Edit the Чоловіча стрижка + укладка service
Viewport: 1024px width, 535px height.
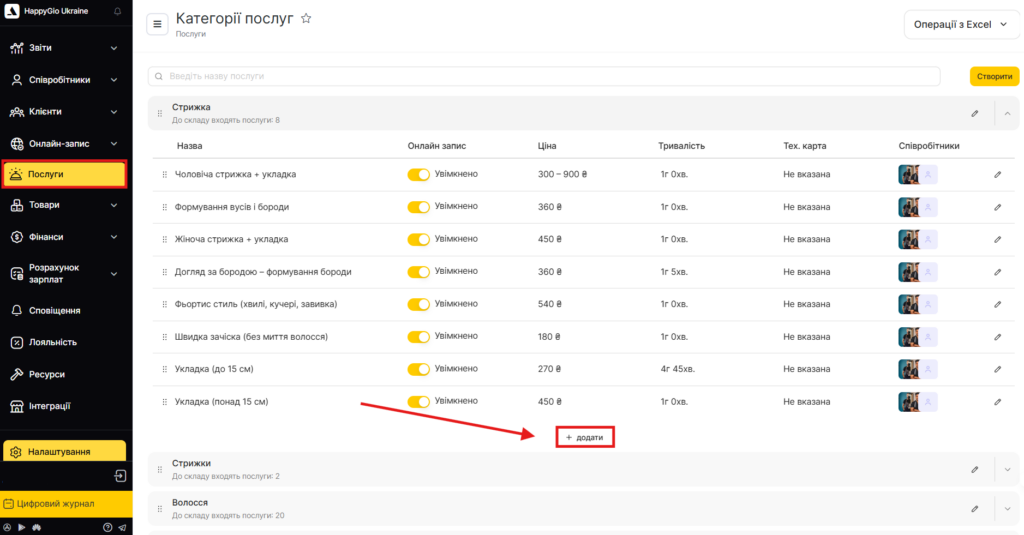tap(997, 175)
